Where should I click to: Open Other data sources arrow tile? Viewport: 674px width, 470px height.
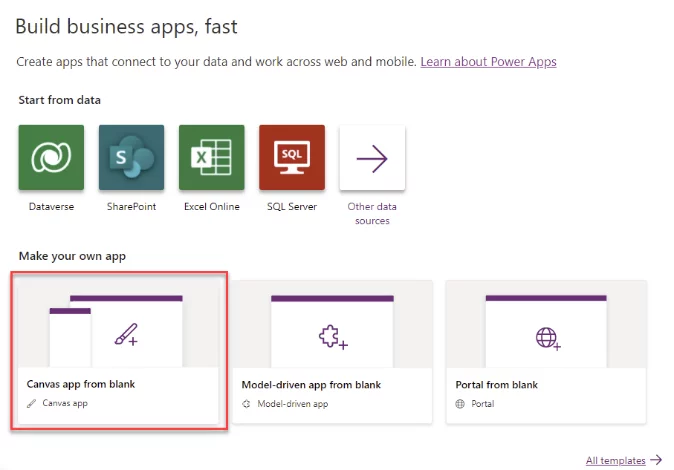click(372, 157)
